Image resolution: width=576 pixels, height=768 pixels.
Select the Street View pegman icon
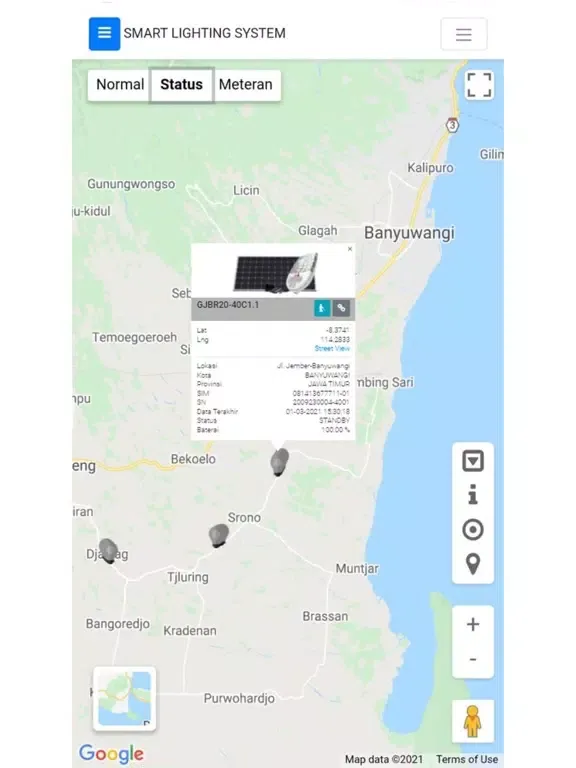pyautogui.click(x=473, y=721)
